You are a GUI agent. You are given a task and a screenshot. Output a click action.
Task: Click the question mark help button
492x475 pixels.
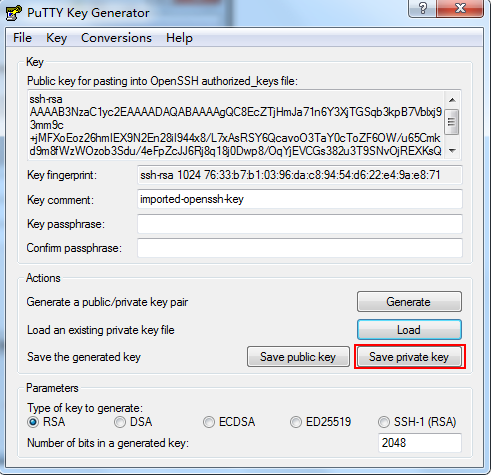pos(422,8)
